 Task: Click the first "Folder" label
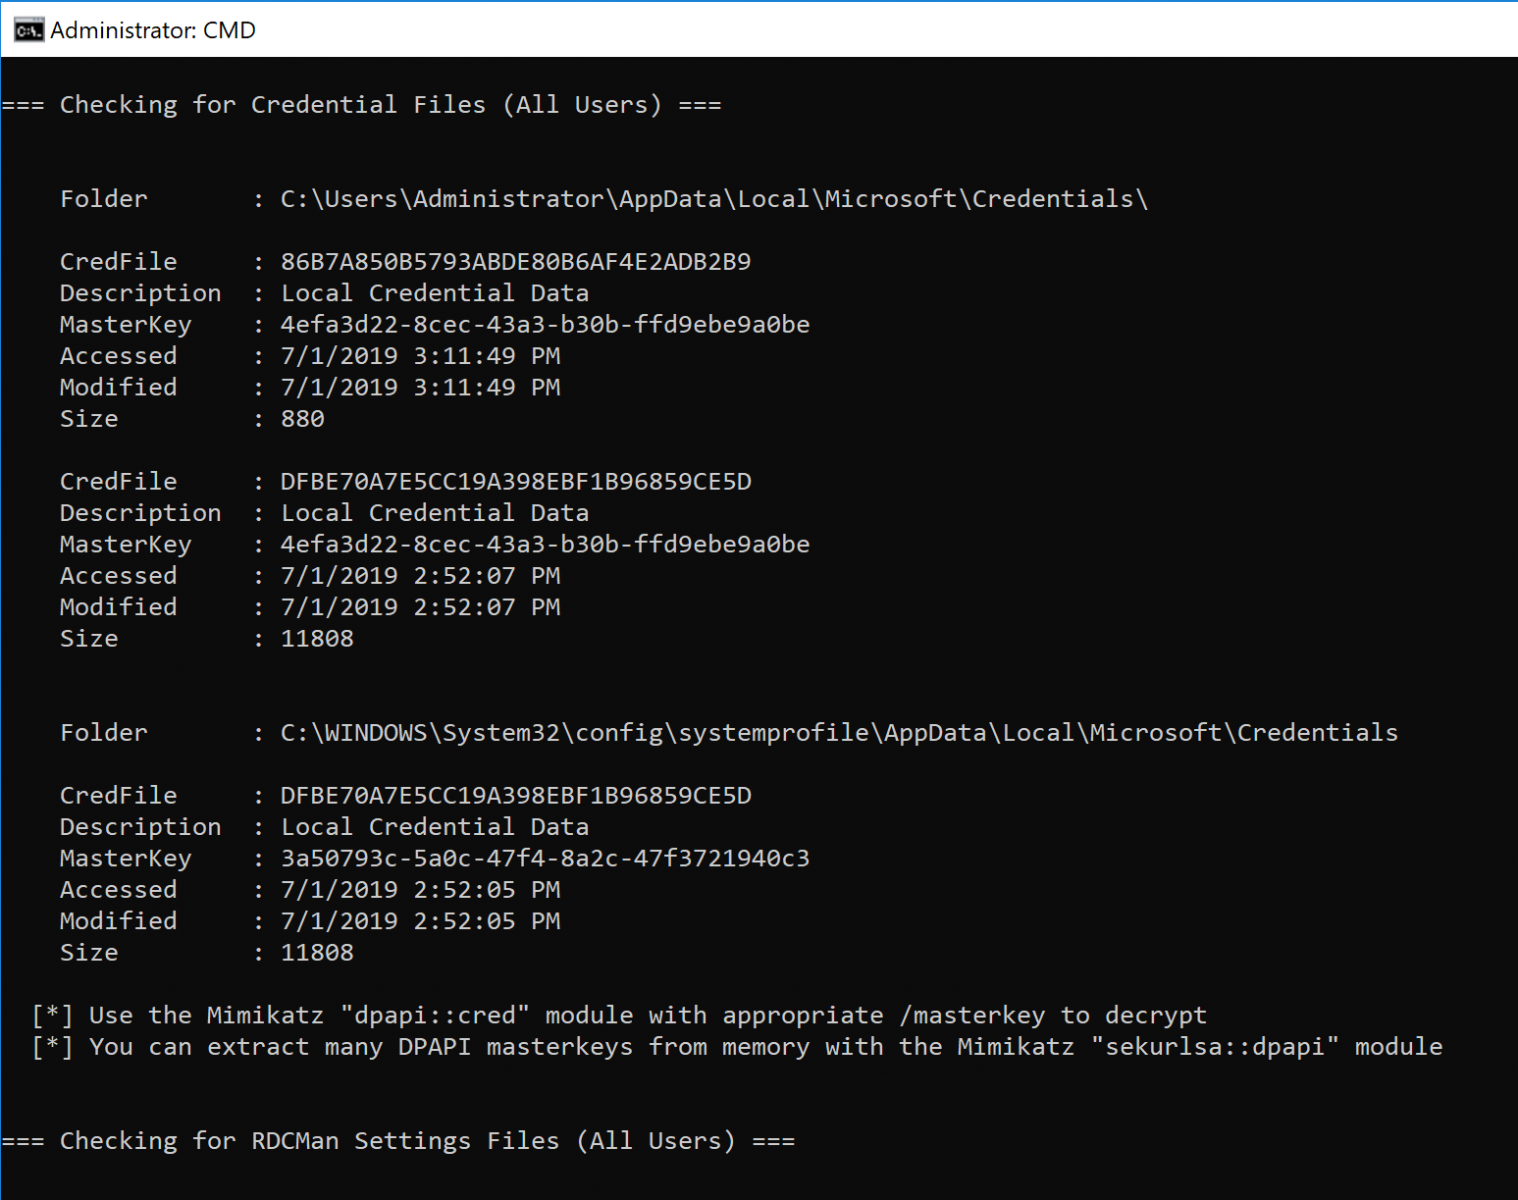click(103, 199)
